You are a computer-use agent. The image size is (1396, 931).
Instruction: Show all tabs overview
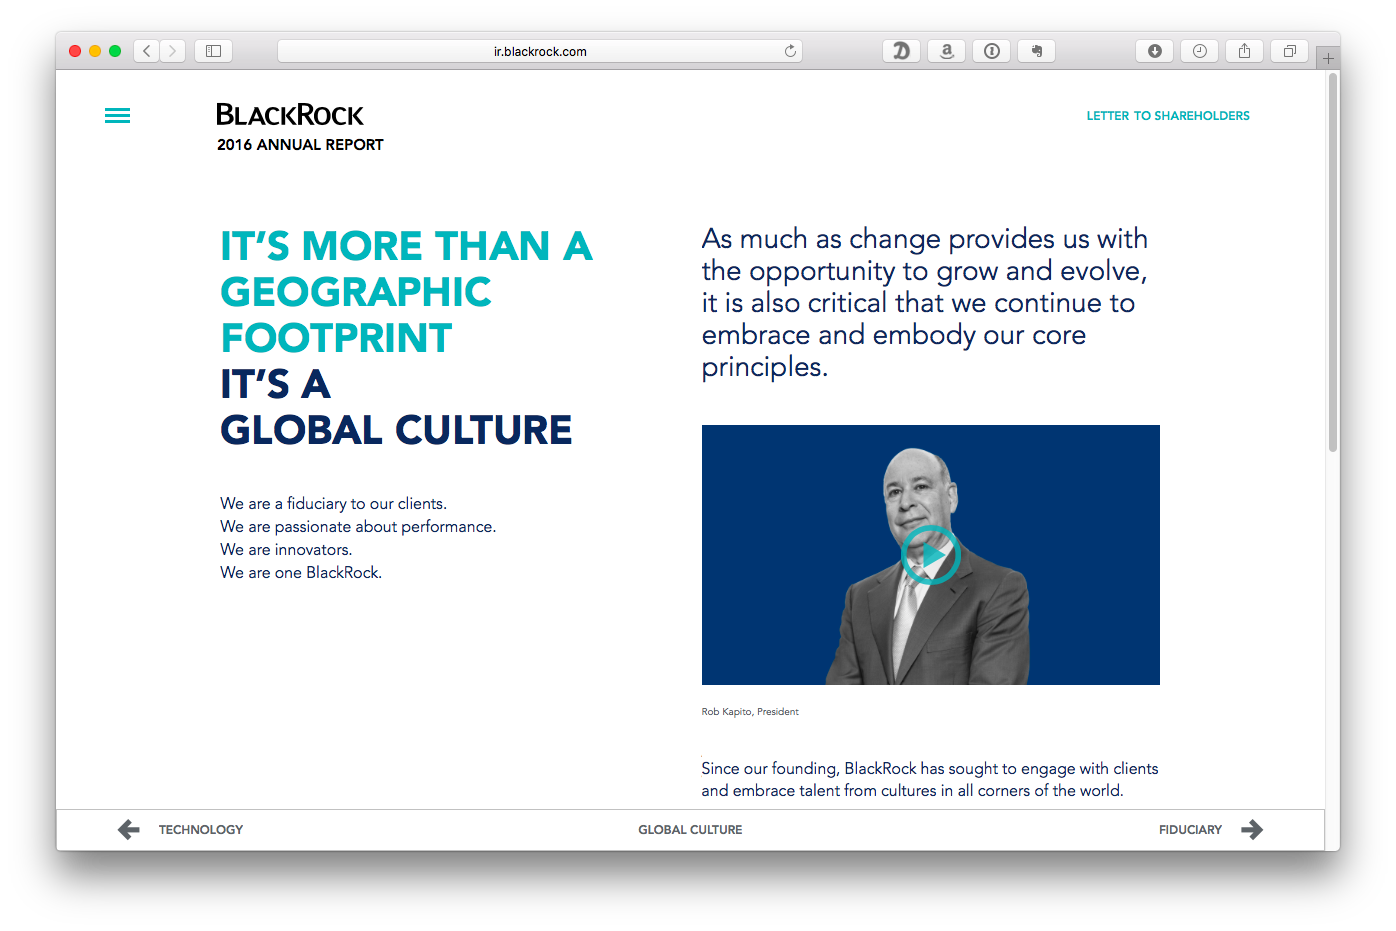tap(1289, 51)
